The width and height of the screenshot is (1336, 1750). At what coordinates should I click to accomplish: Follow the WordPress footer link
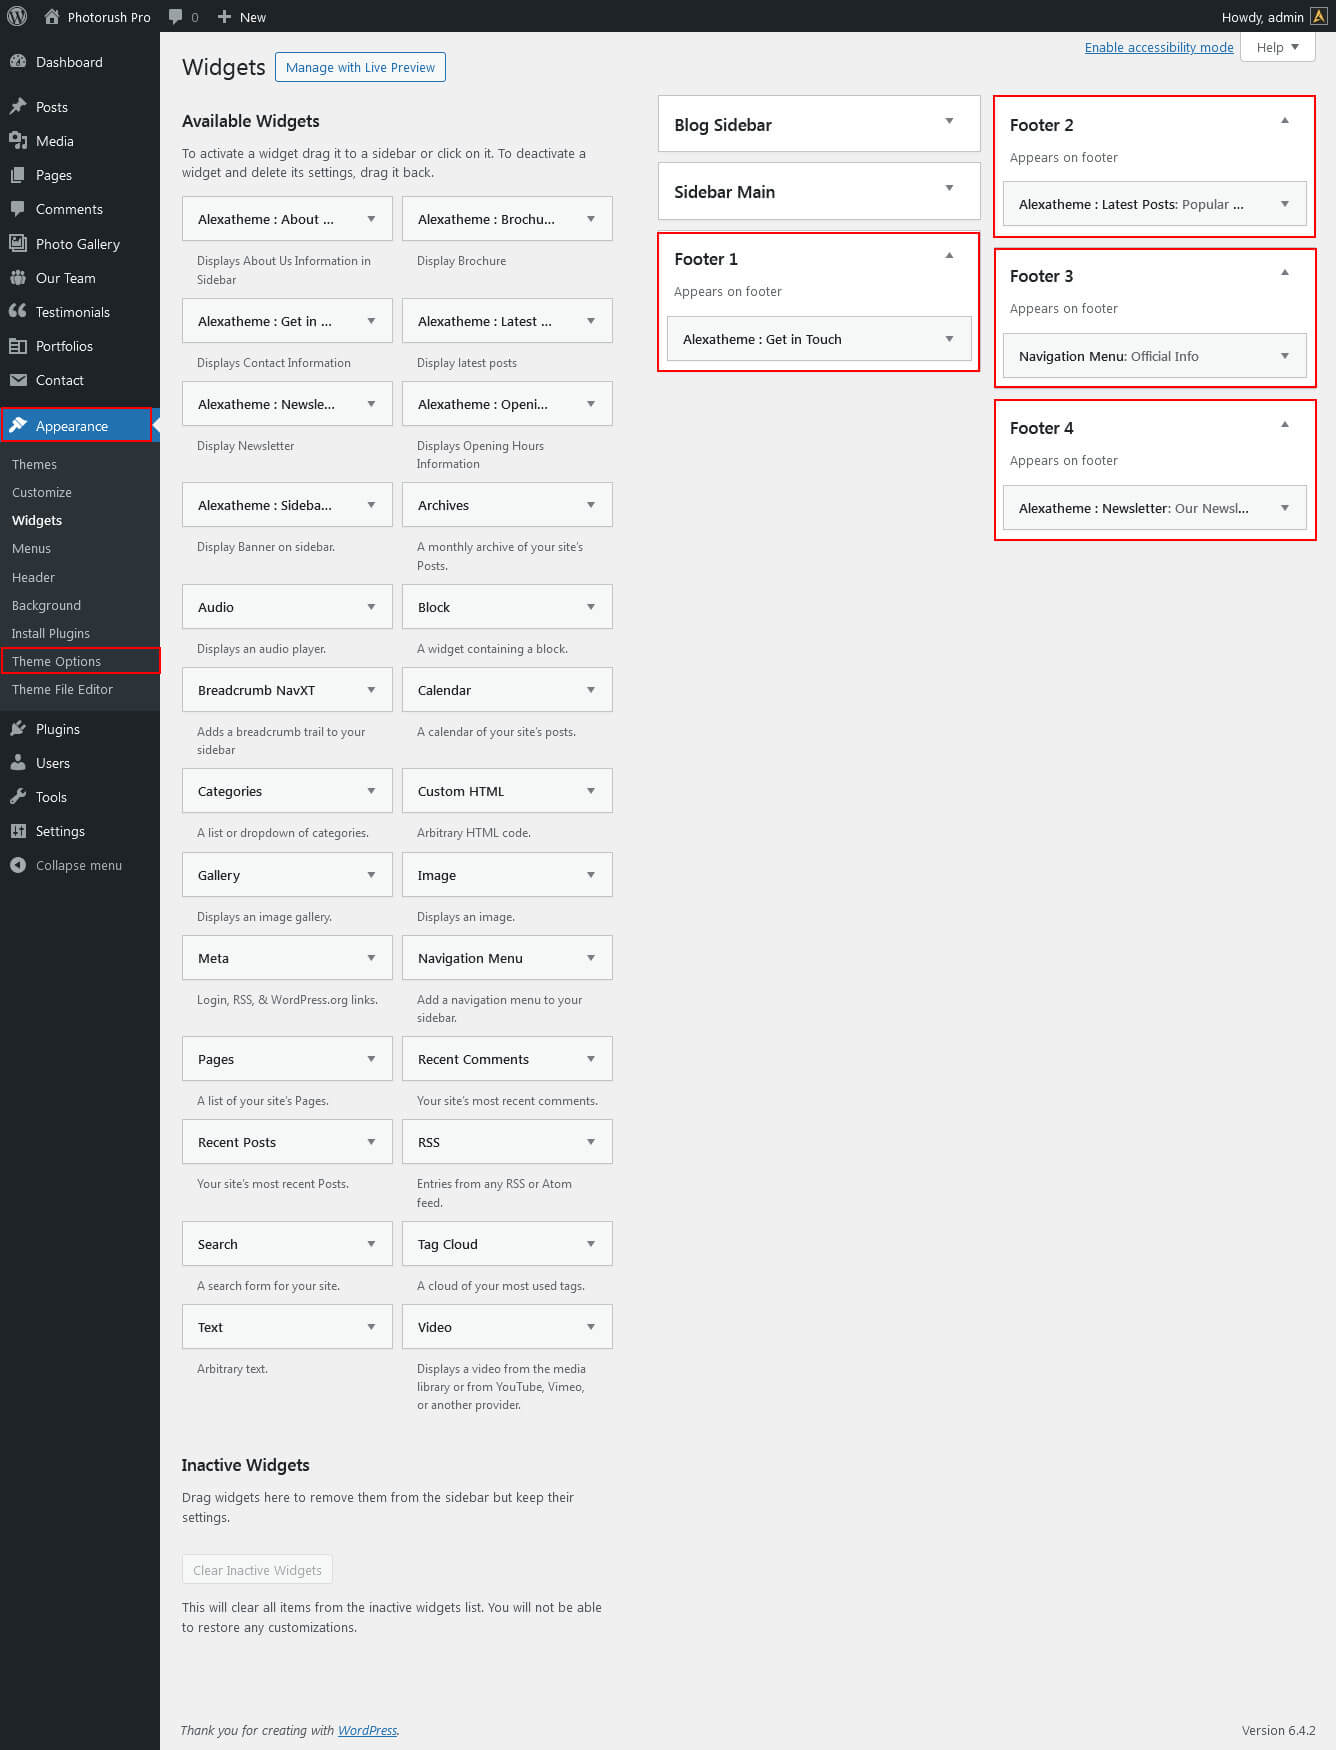[x=367, y=1730]
